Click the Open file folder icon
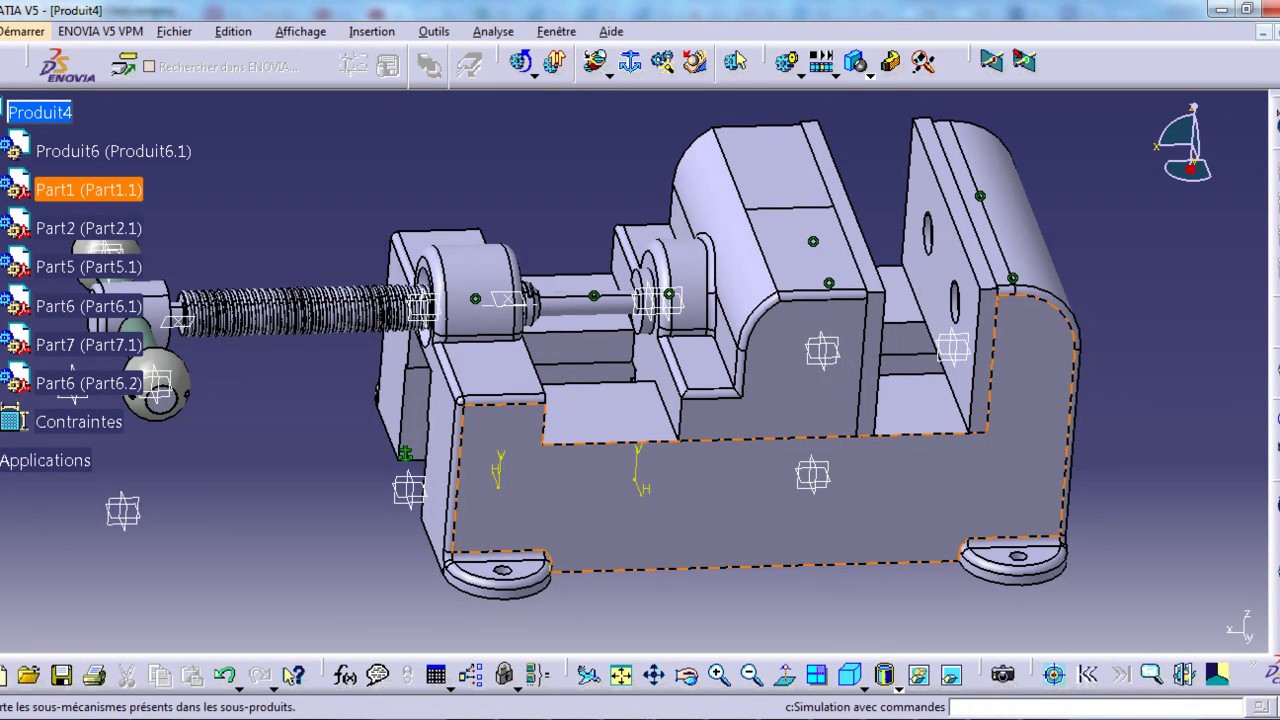The image size is (1280, 720). point(28,676)
